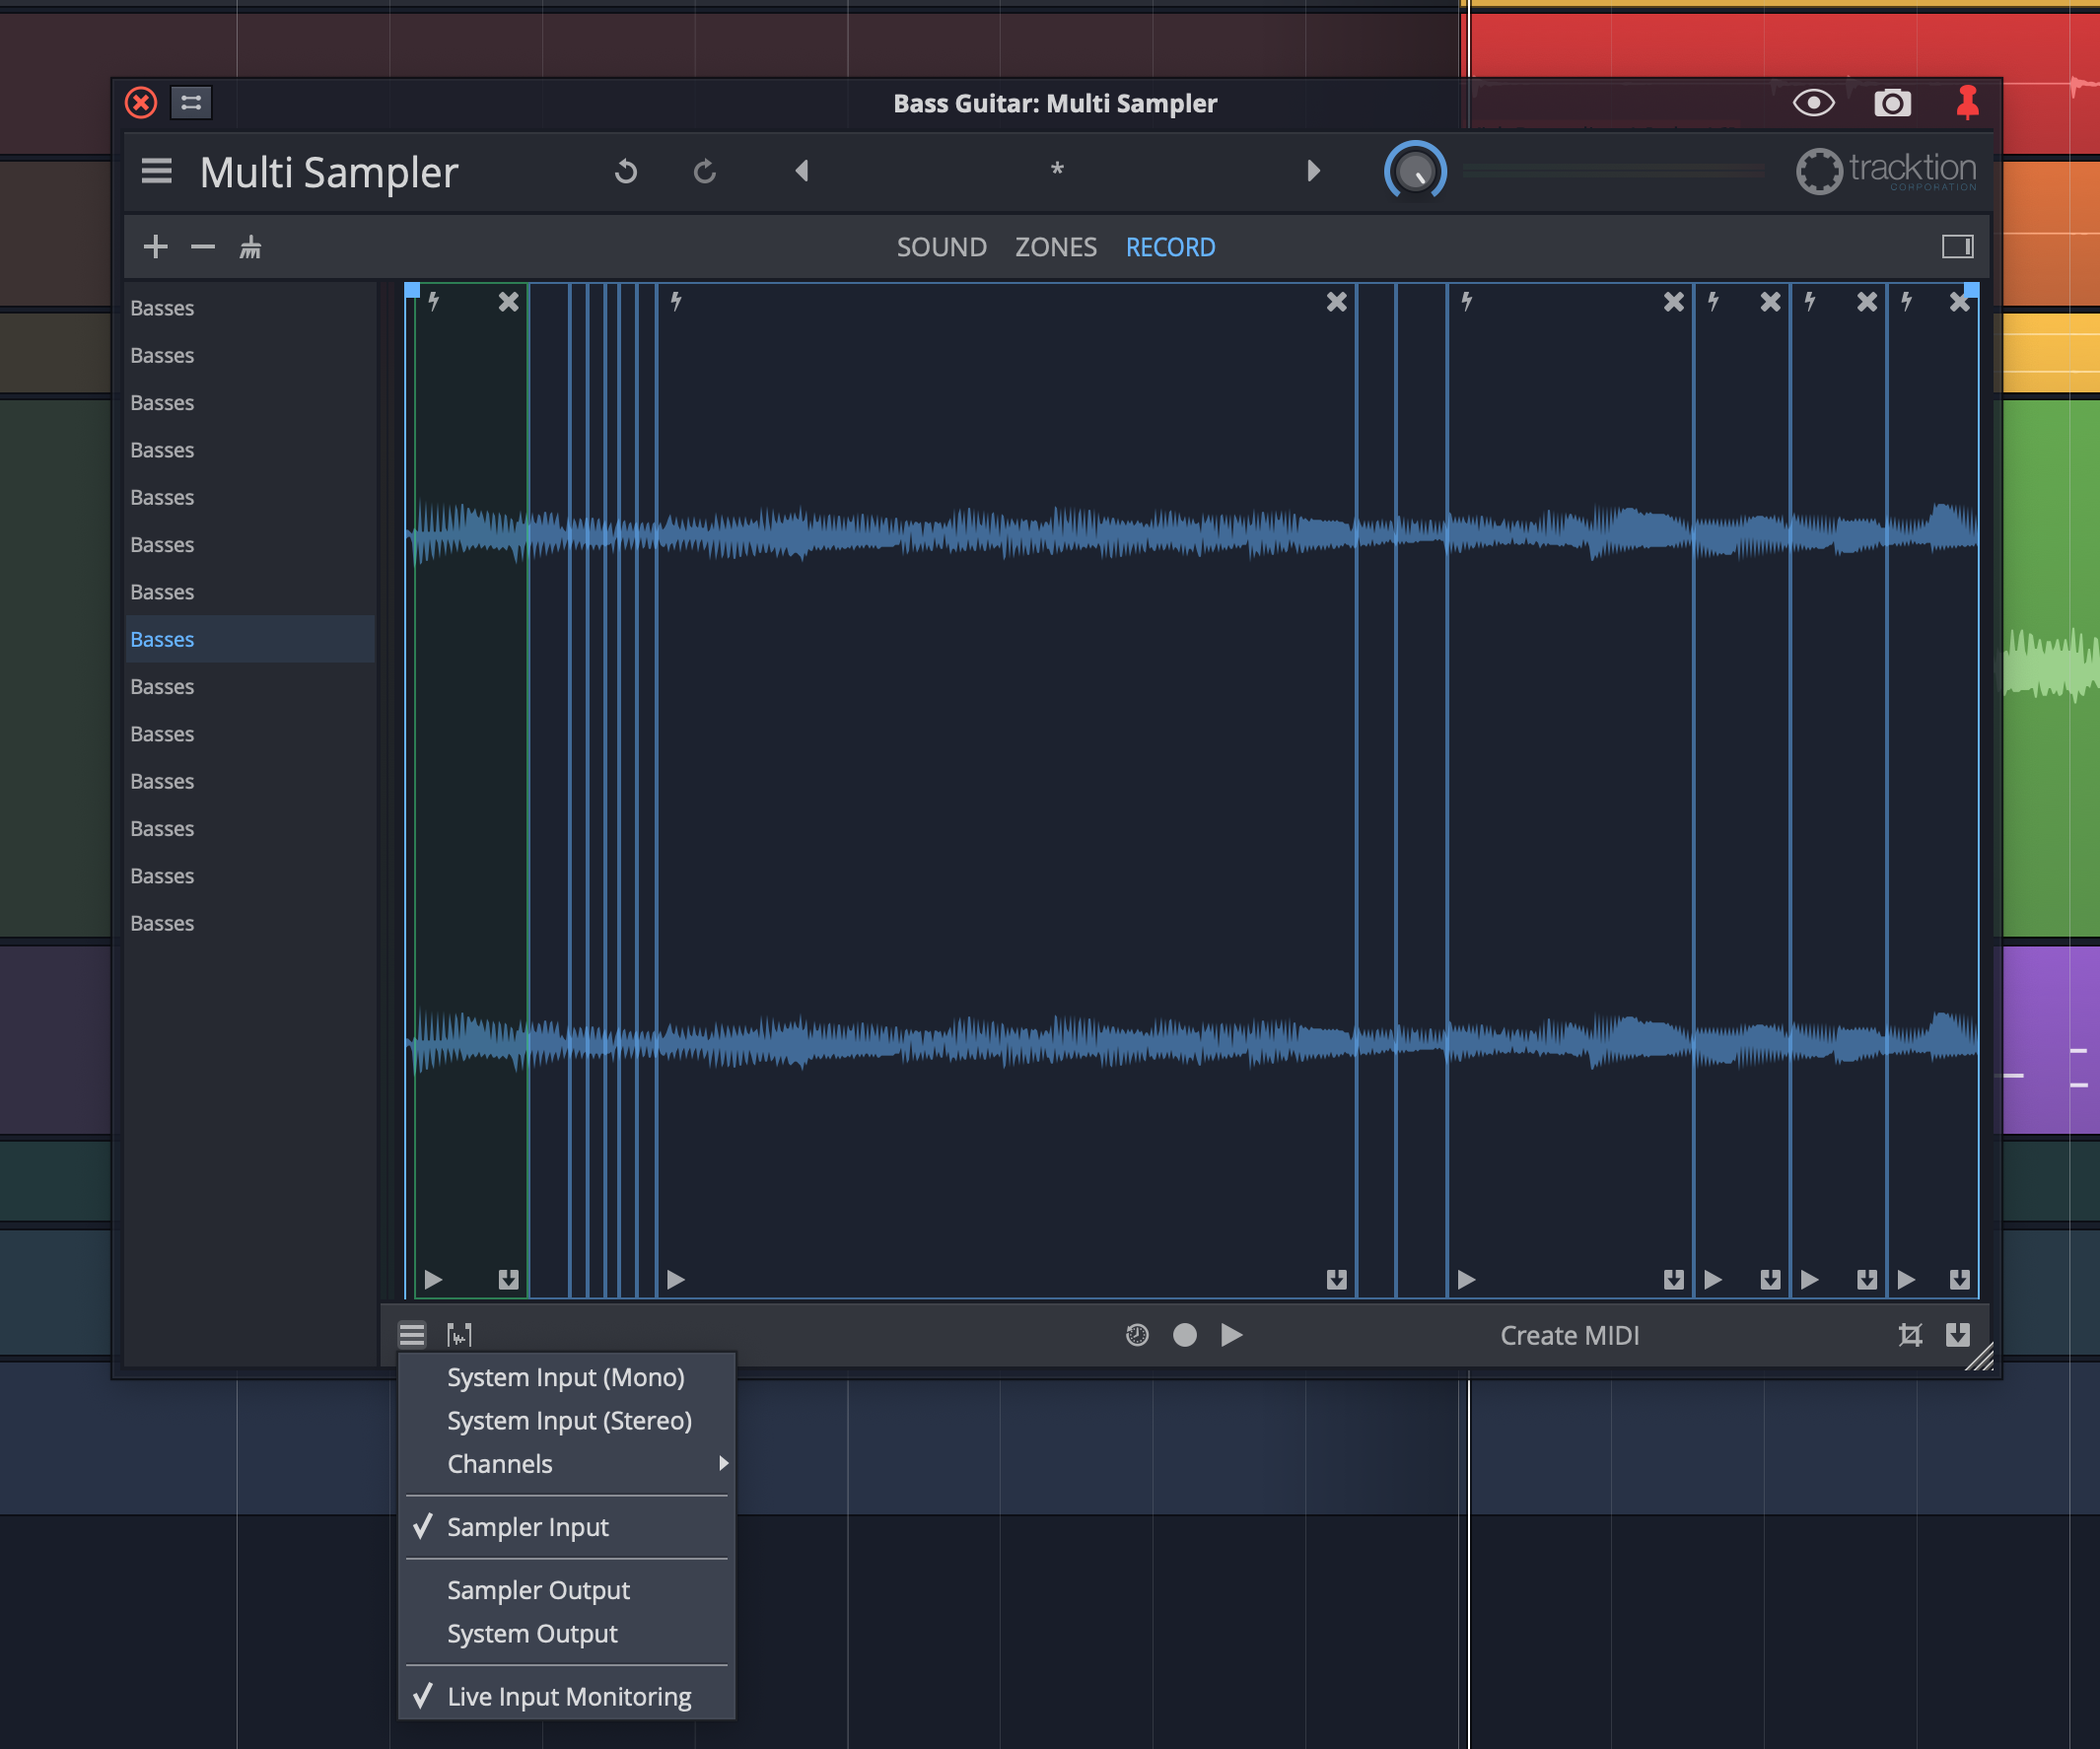Select the highlighted Basses entry in the sidebar

pyautogui.click(x=250, y=639)
